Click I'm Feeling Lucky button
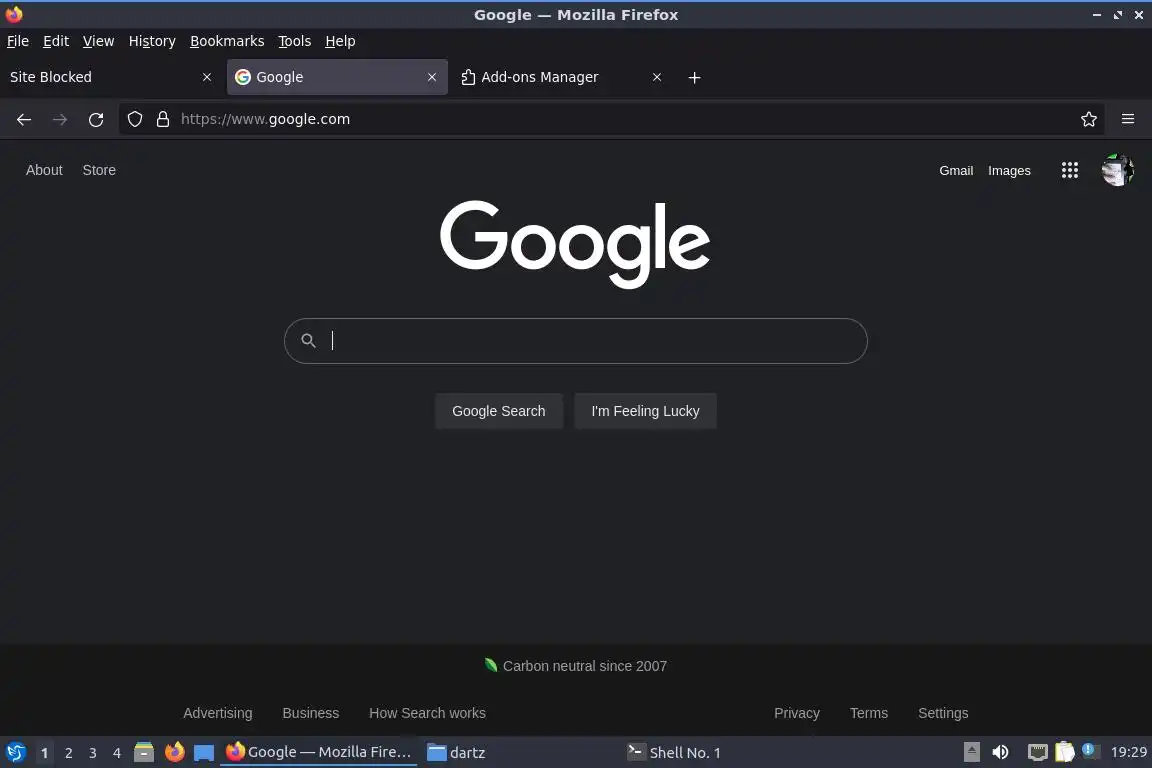This screenshot has width=1152, height=768. (645, 411)
